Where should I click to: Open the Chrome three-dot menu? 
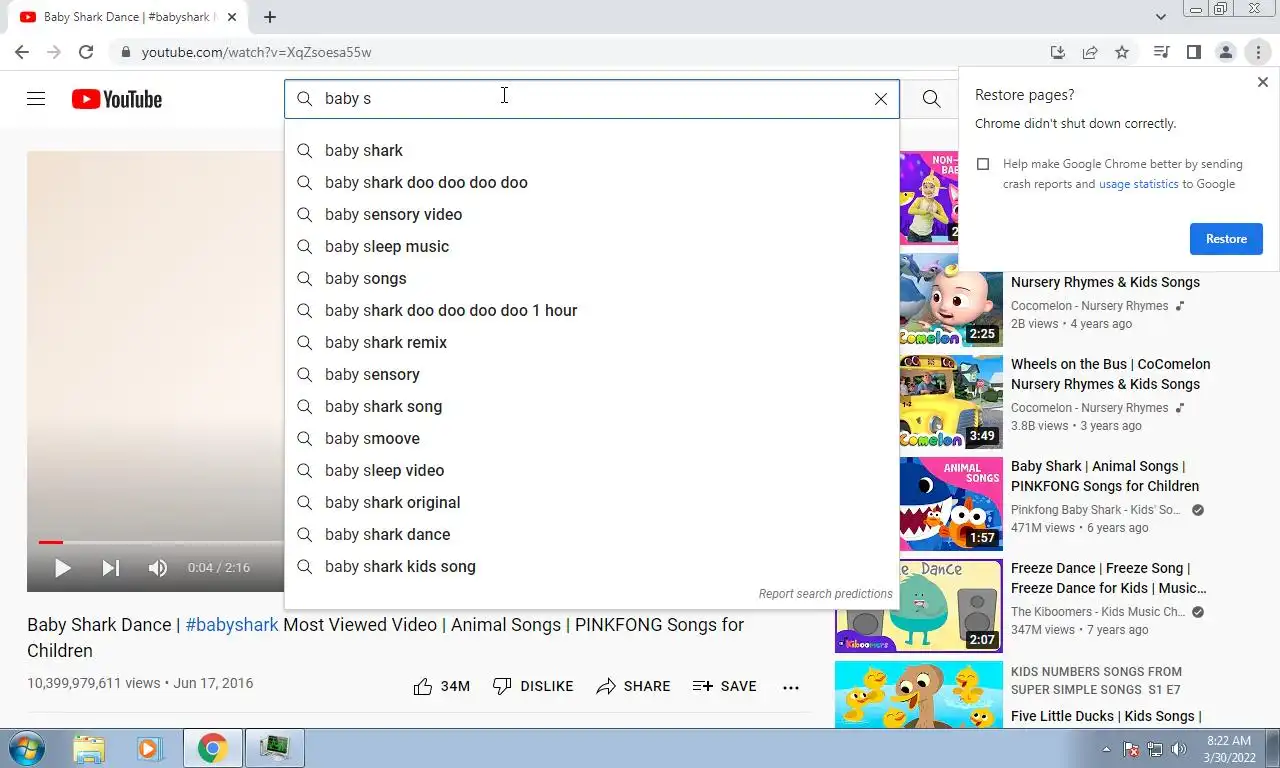click(1258, 52)
